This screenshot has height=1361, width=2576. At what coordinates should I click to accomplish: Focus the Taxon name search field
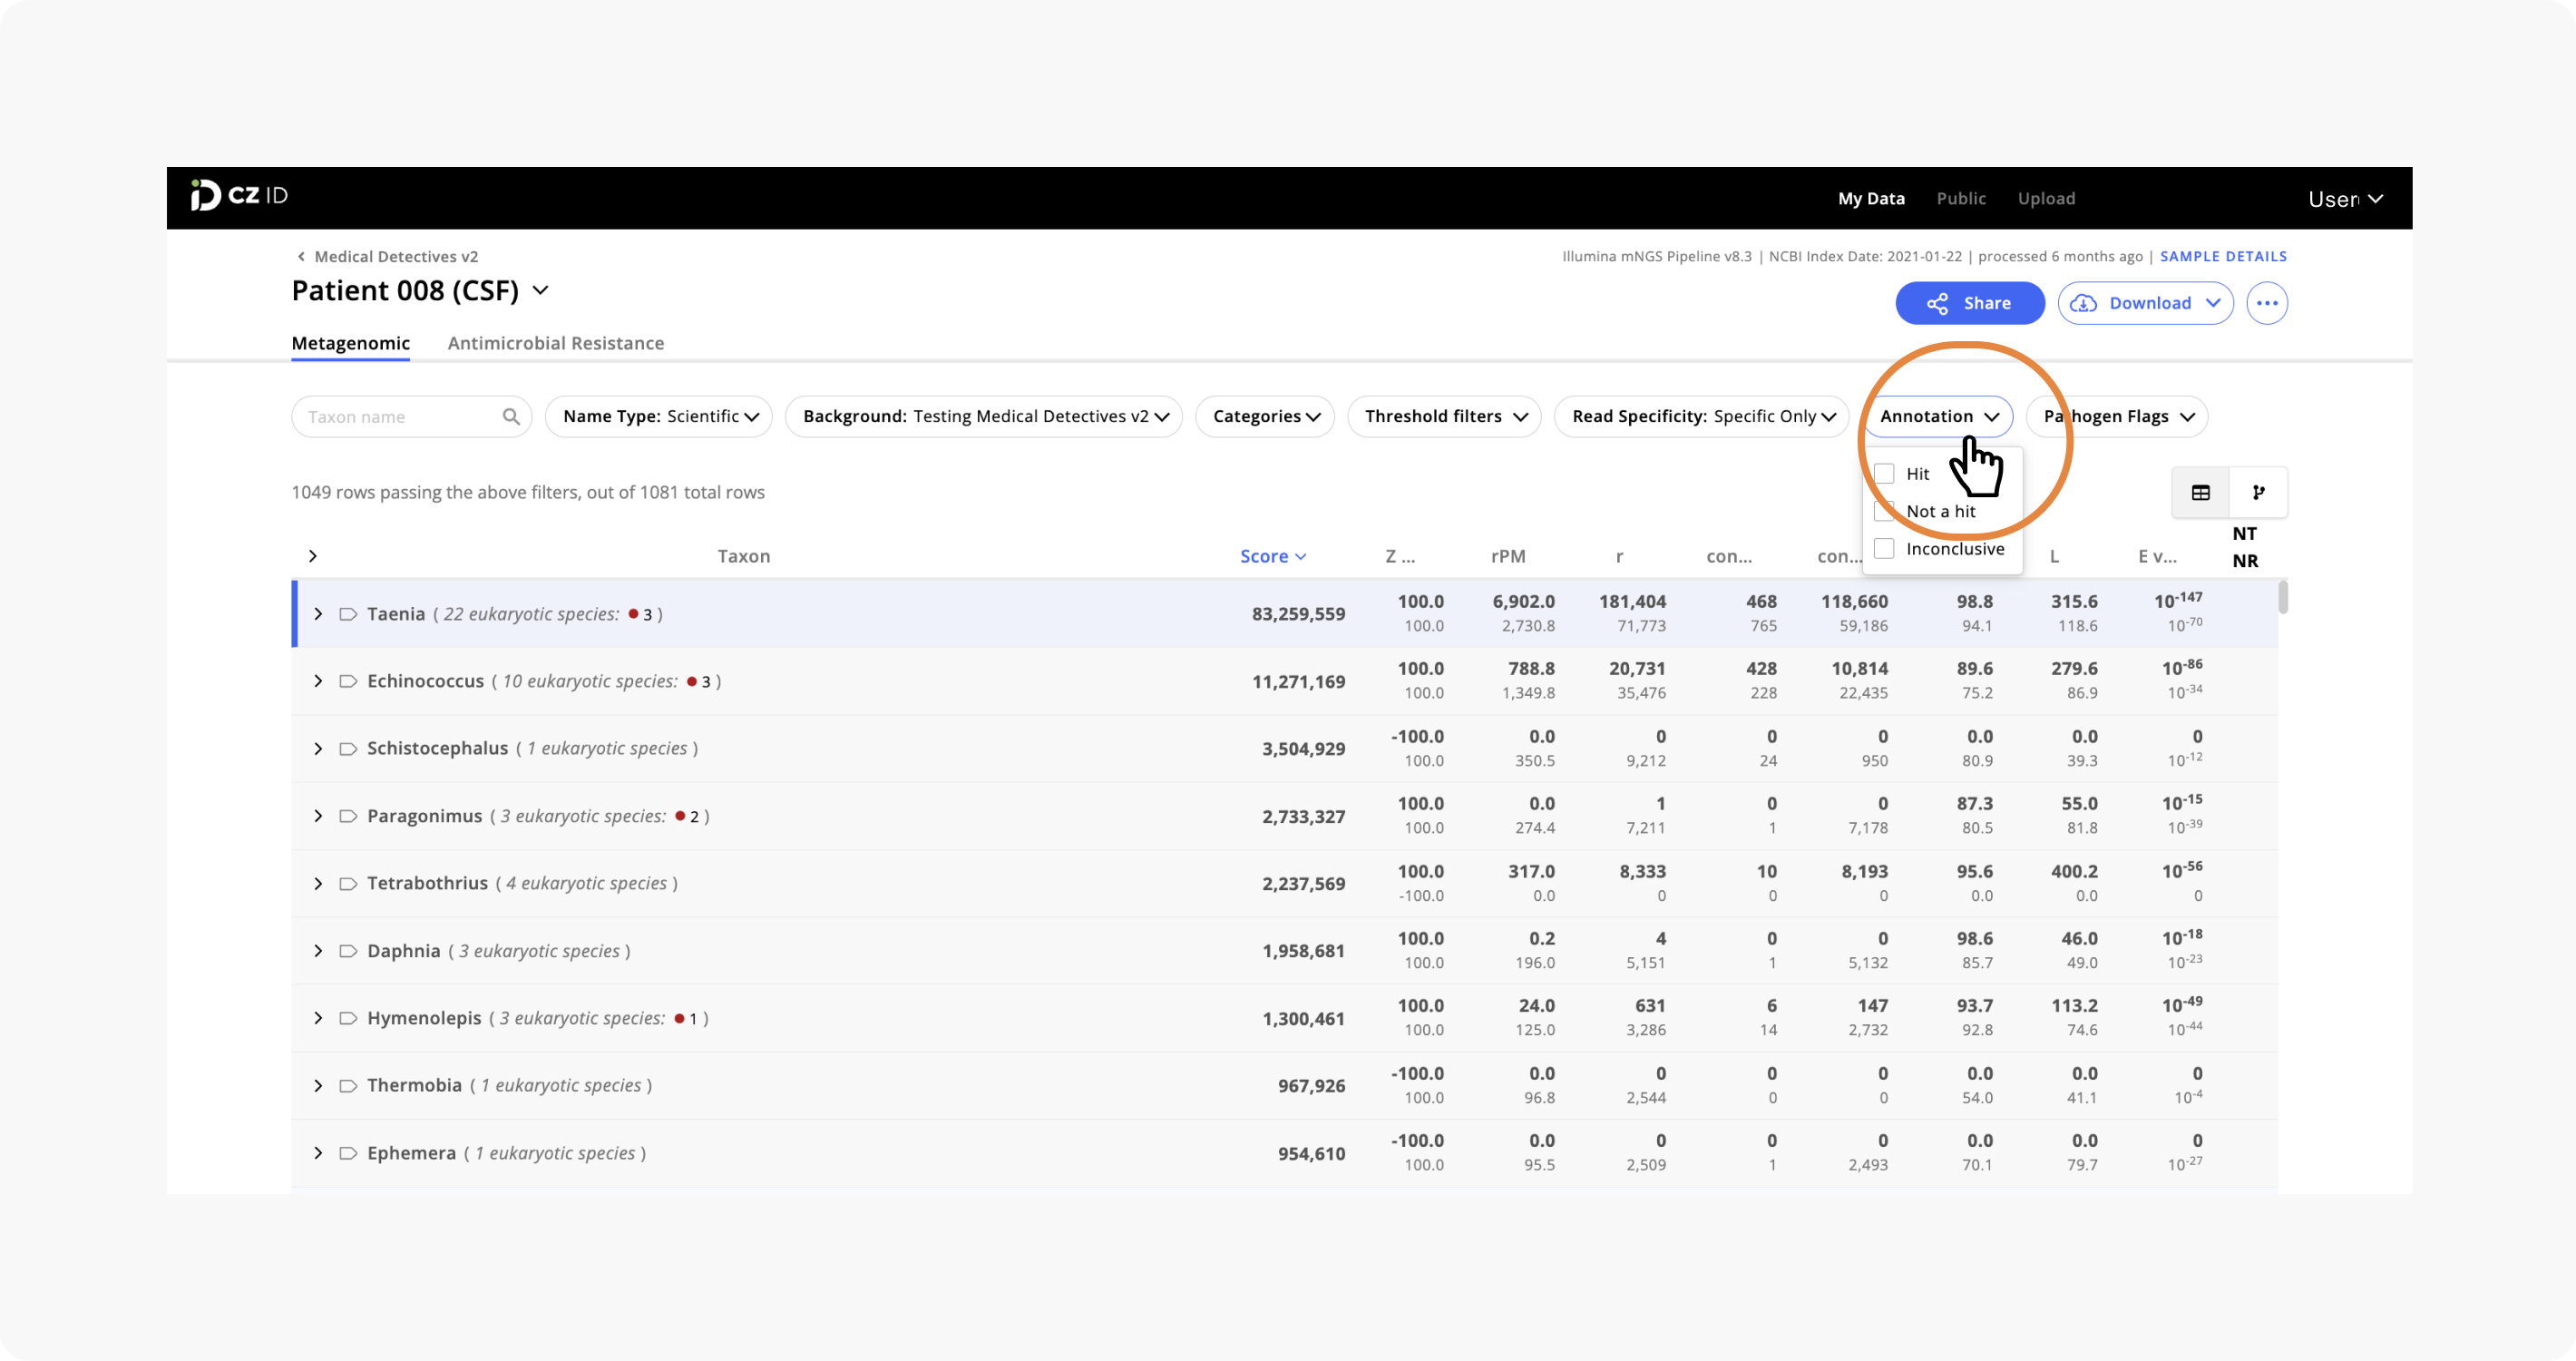pyautogui.click(x=411, y=416)
